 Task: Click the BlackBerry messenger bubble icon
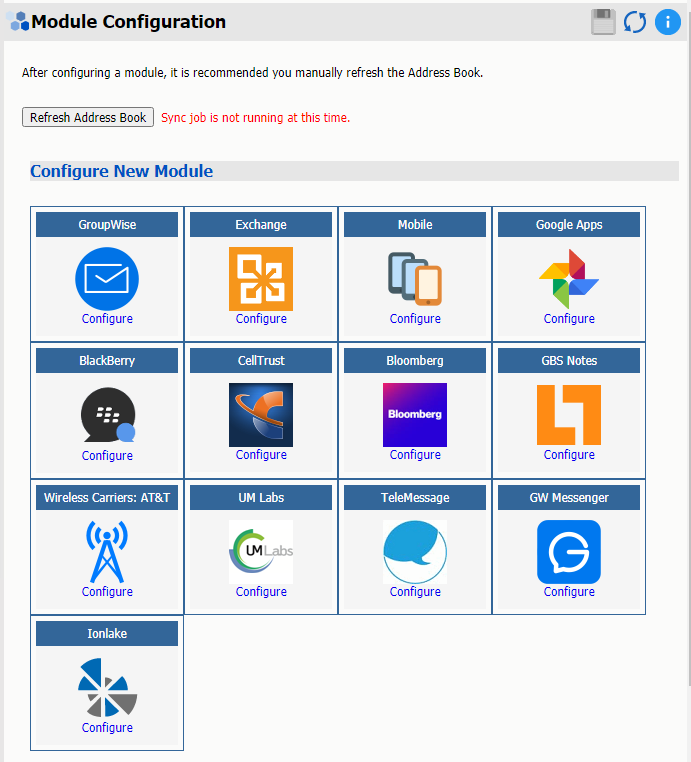[x=107, y=415]
